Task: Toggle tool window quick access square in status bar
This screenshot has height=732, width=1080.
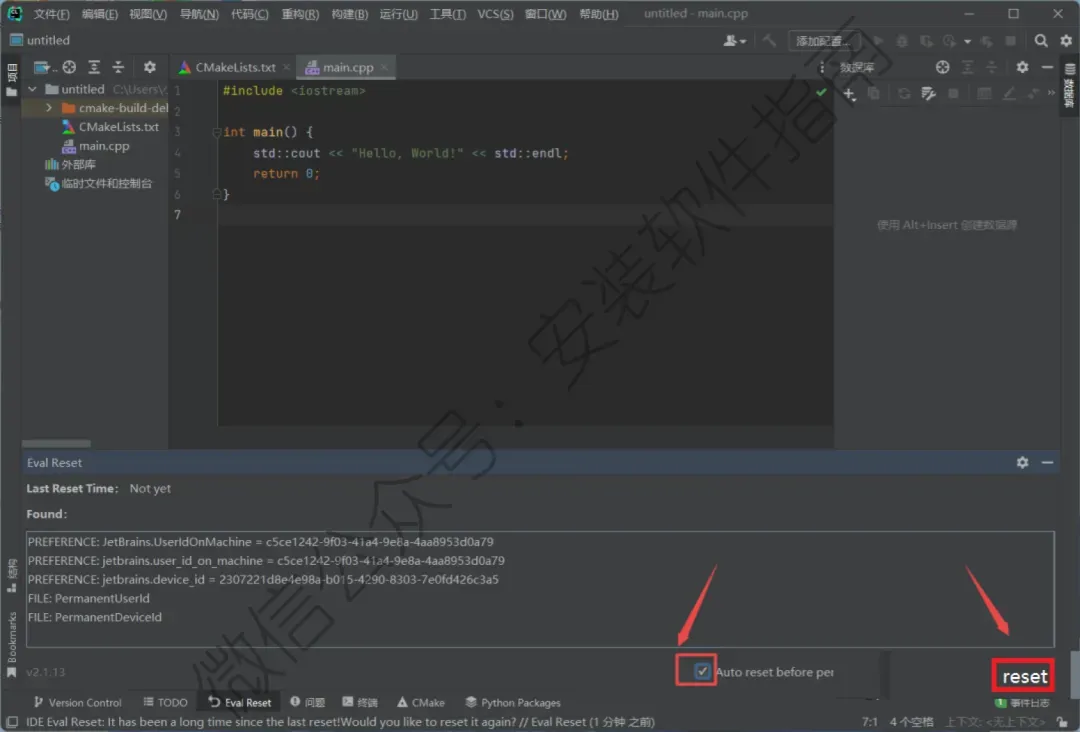Action: point(12,722)
